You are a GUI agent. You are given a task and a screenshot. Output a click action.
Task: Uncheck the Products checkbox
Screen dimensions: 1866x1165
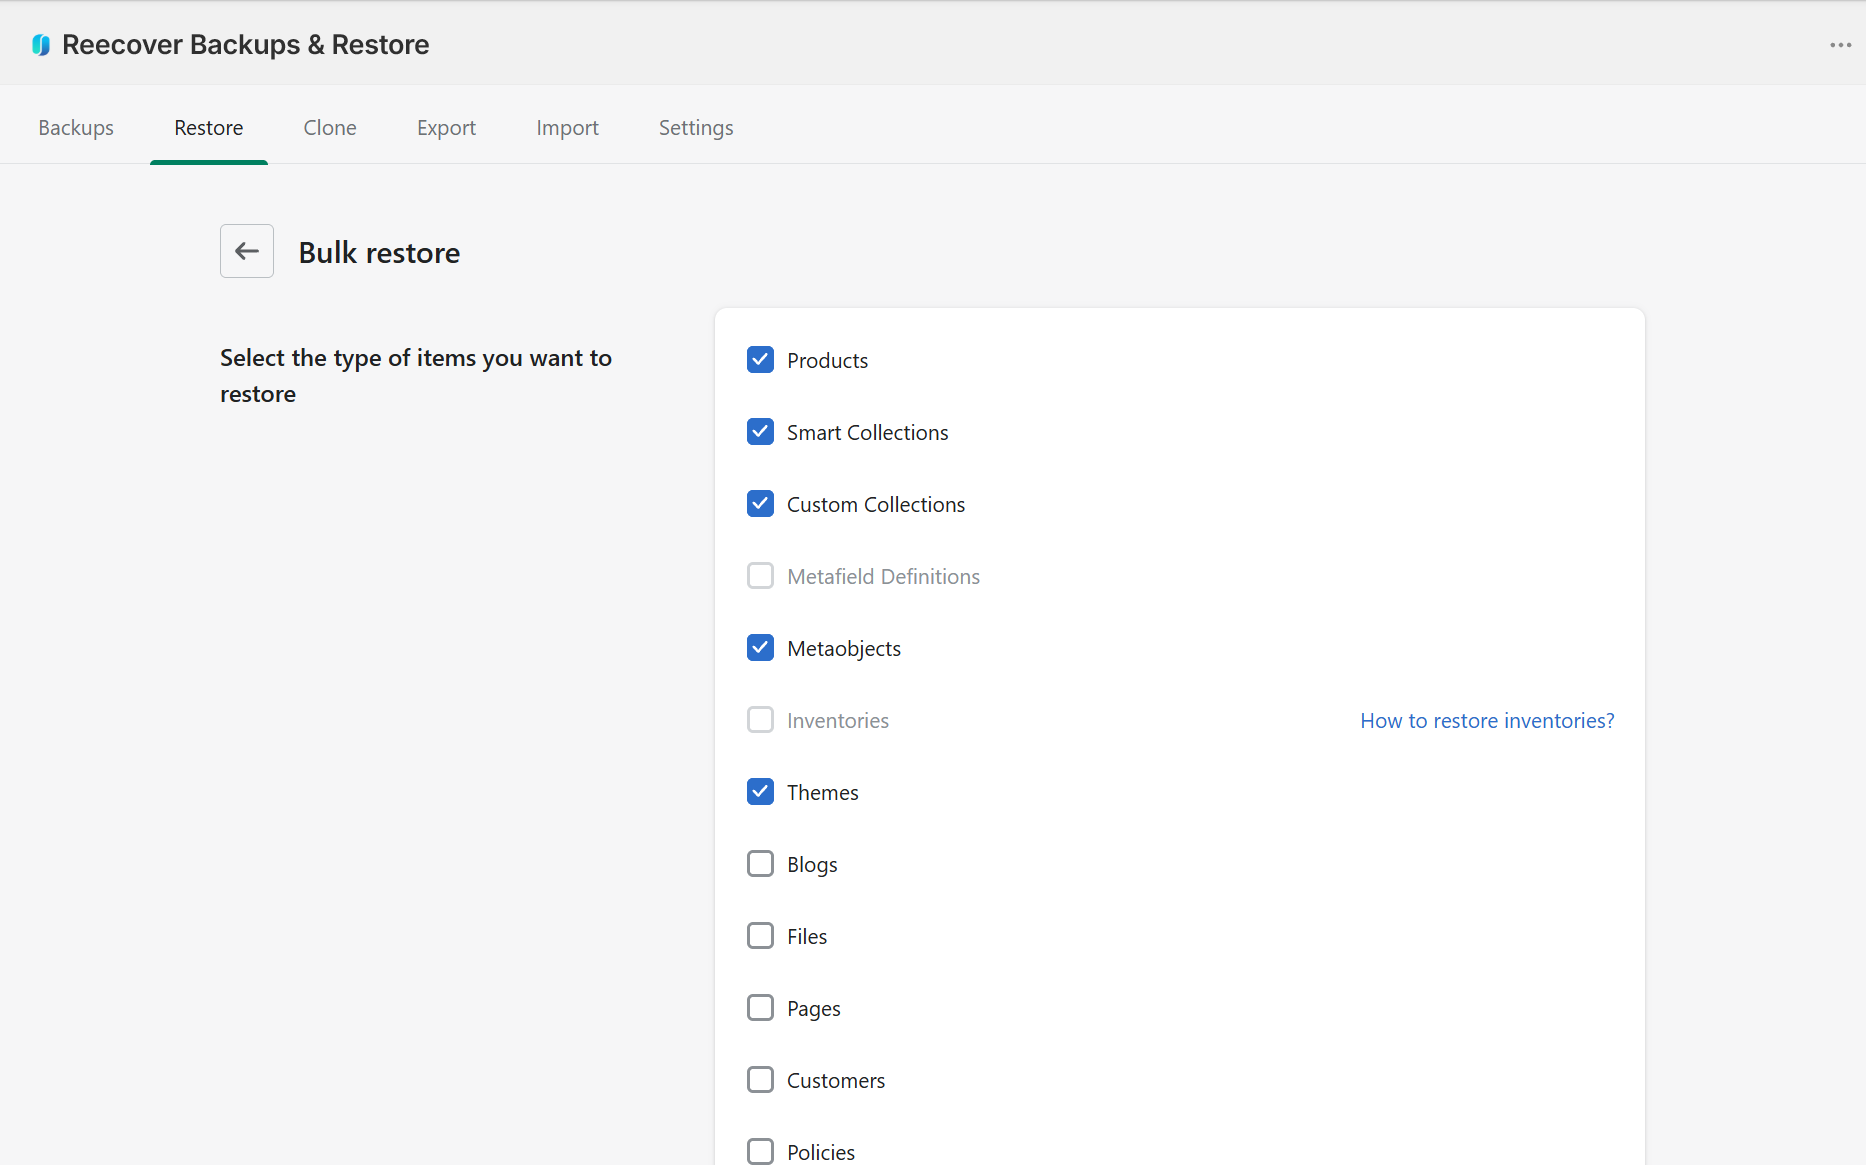tap(760, 360)
